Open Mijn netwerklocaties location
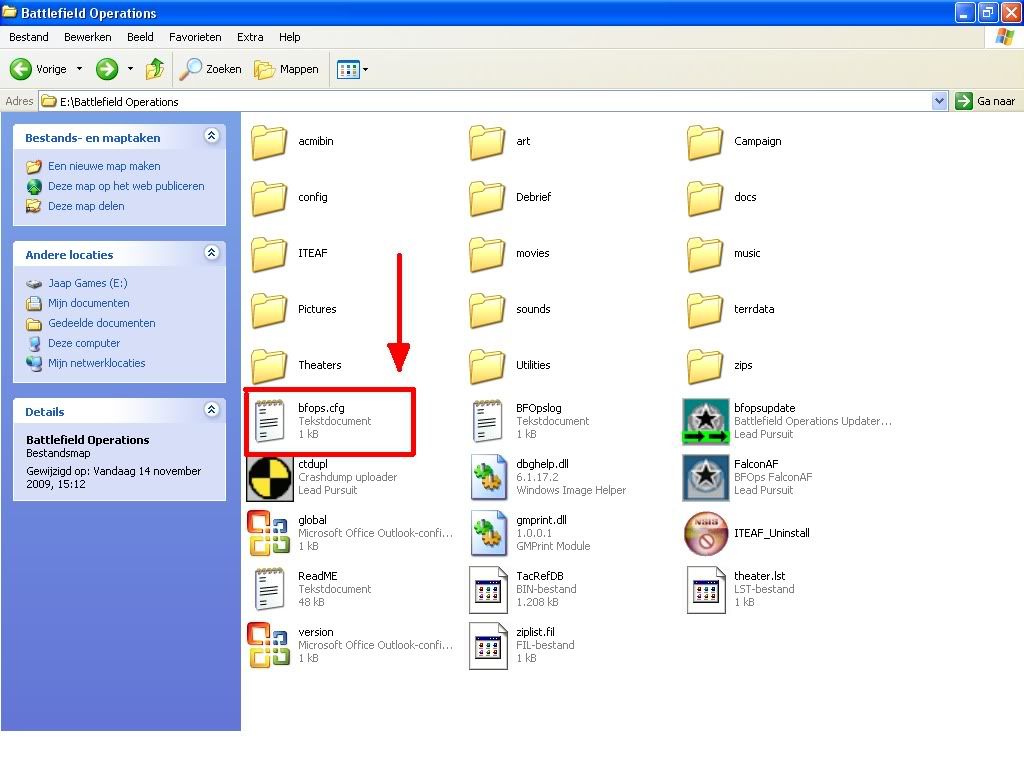The width and height of the screenshot is (1024, 768). [x=96, y=363]
